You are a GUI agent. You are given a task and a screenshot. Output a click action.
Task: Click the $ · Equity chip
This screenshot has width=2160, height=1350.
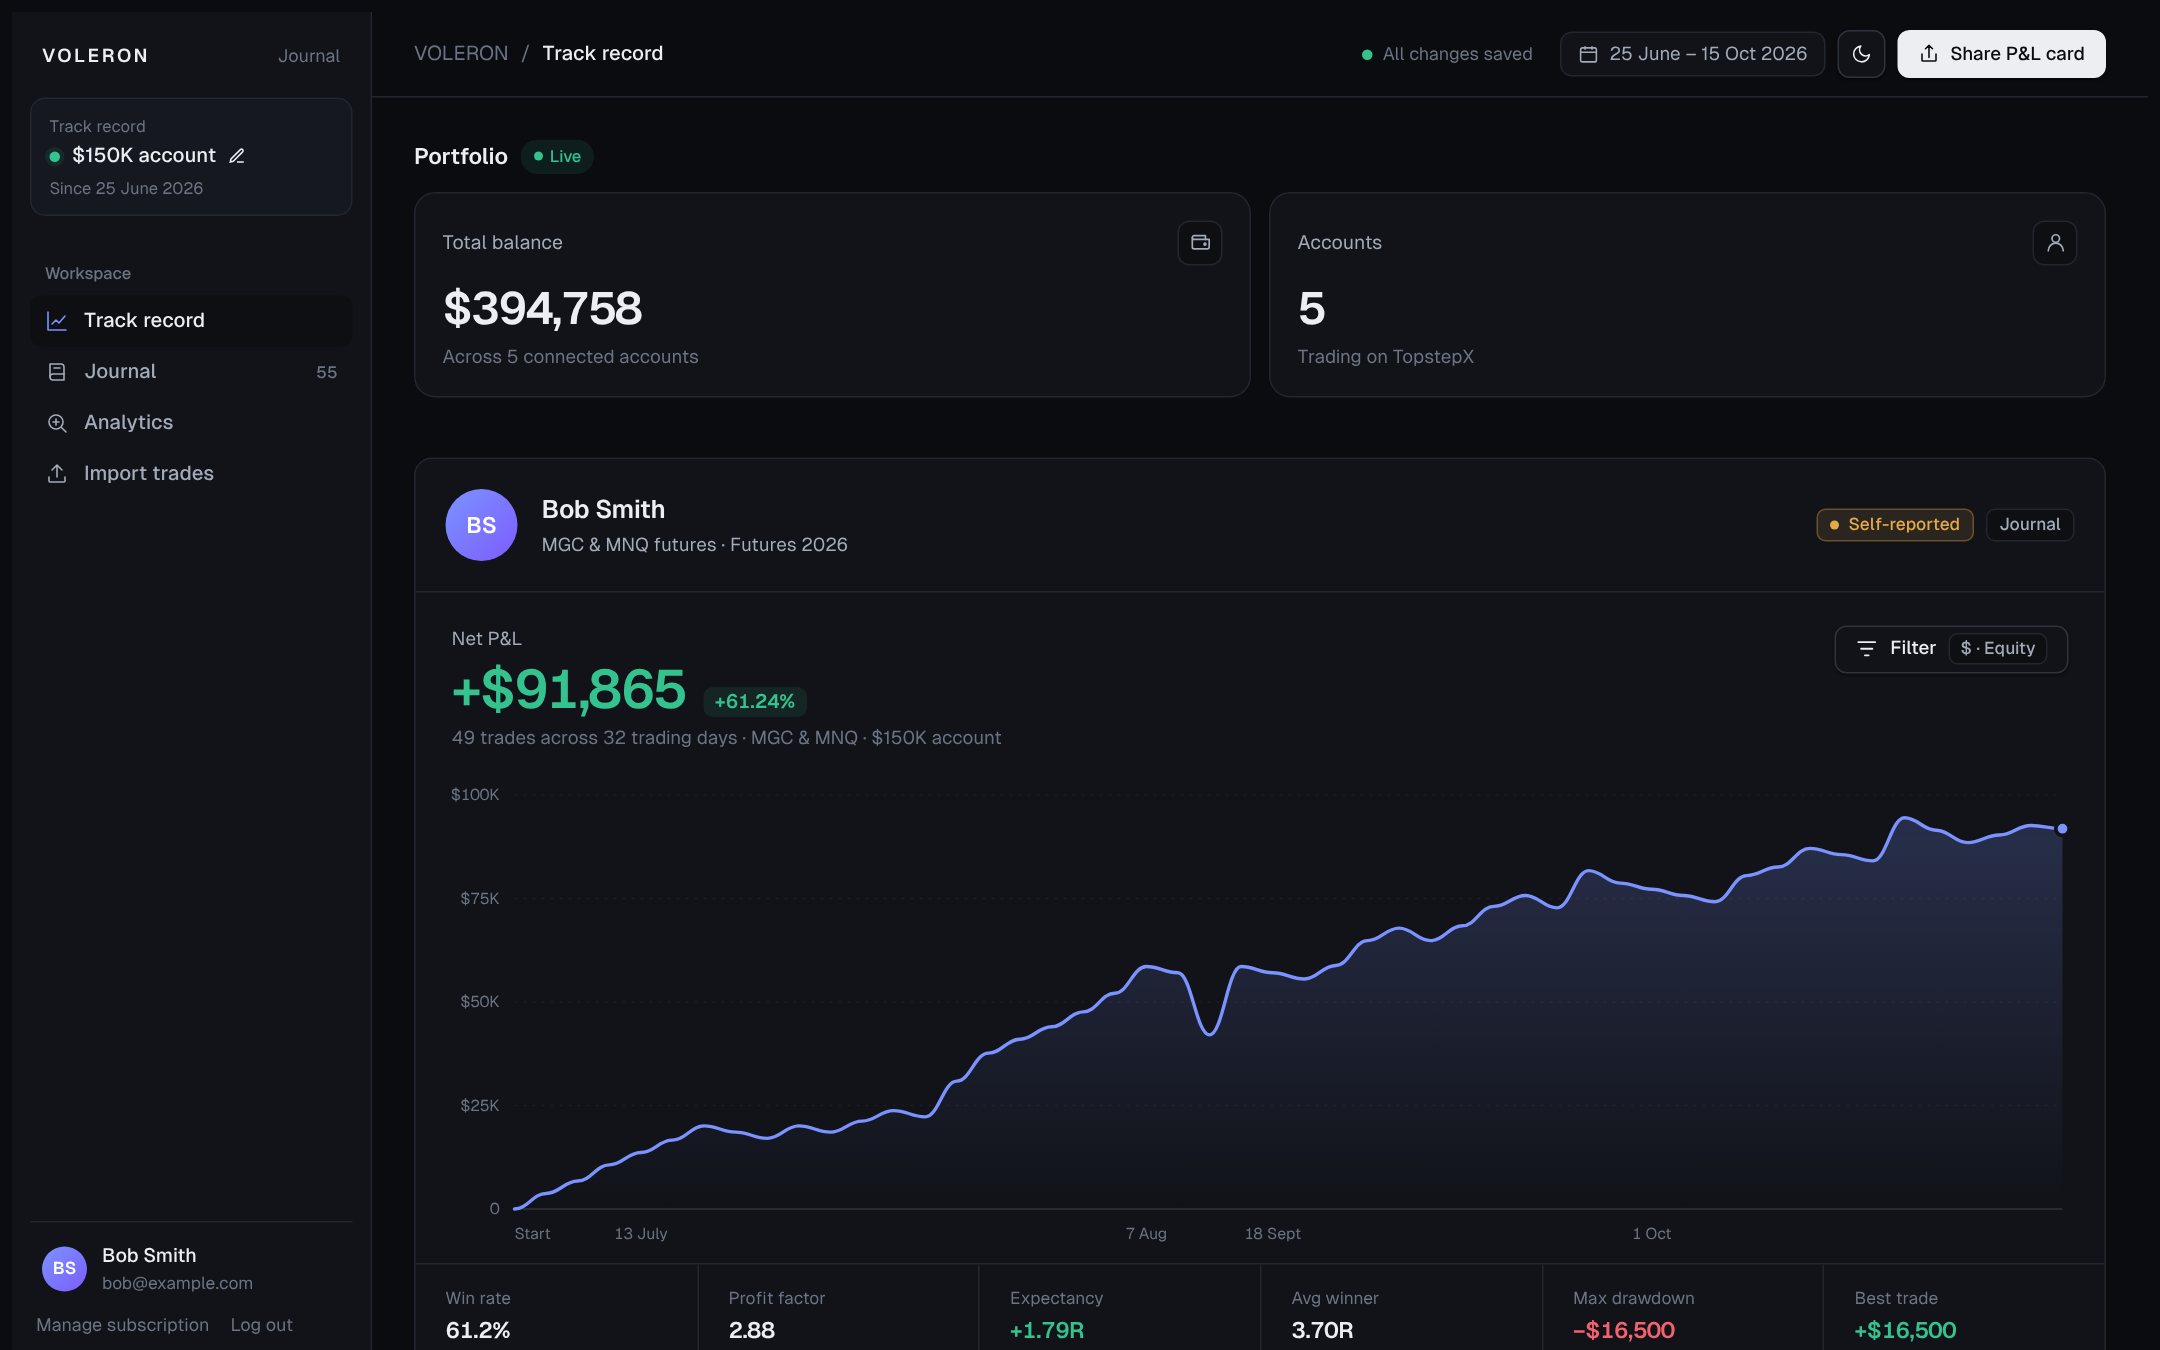click(1997, 649)
